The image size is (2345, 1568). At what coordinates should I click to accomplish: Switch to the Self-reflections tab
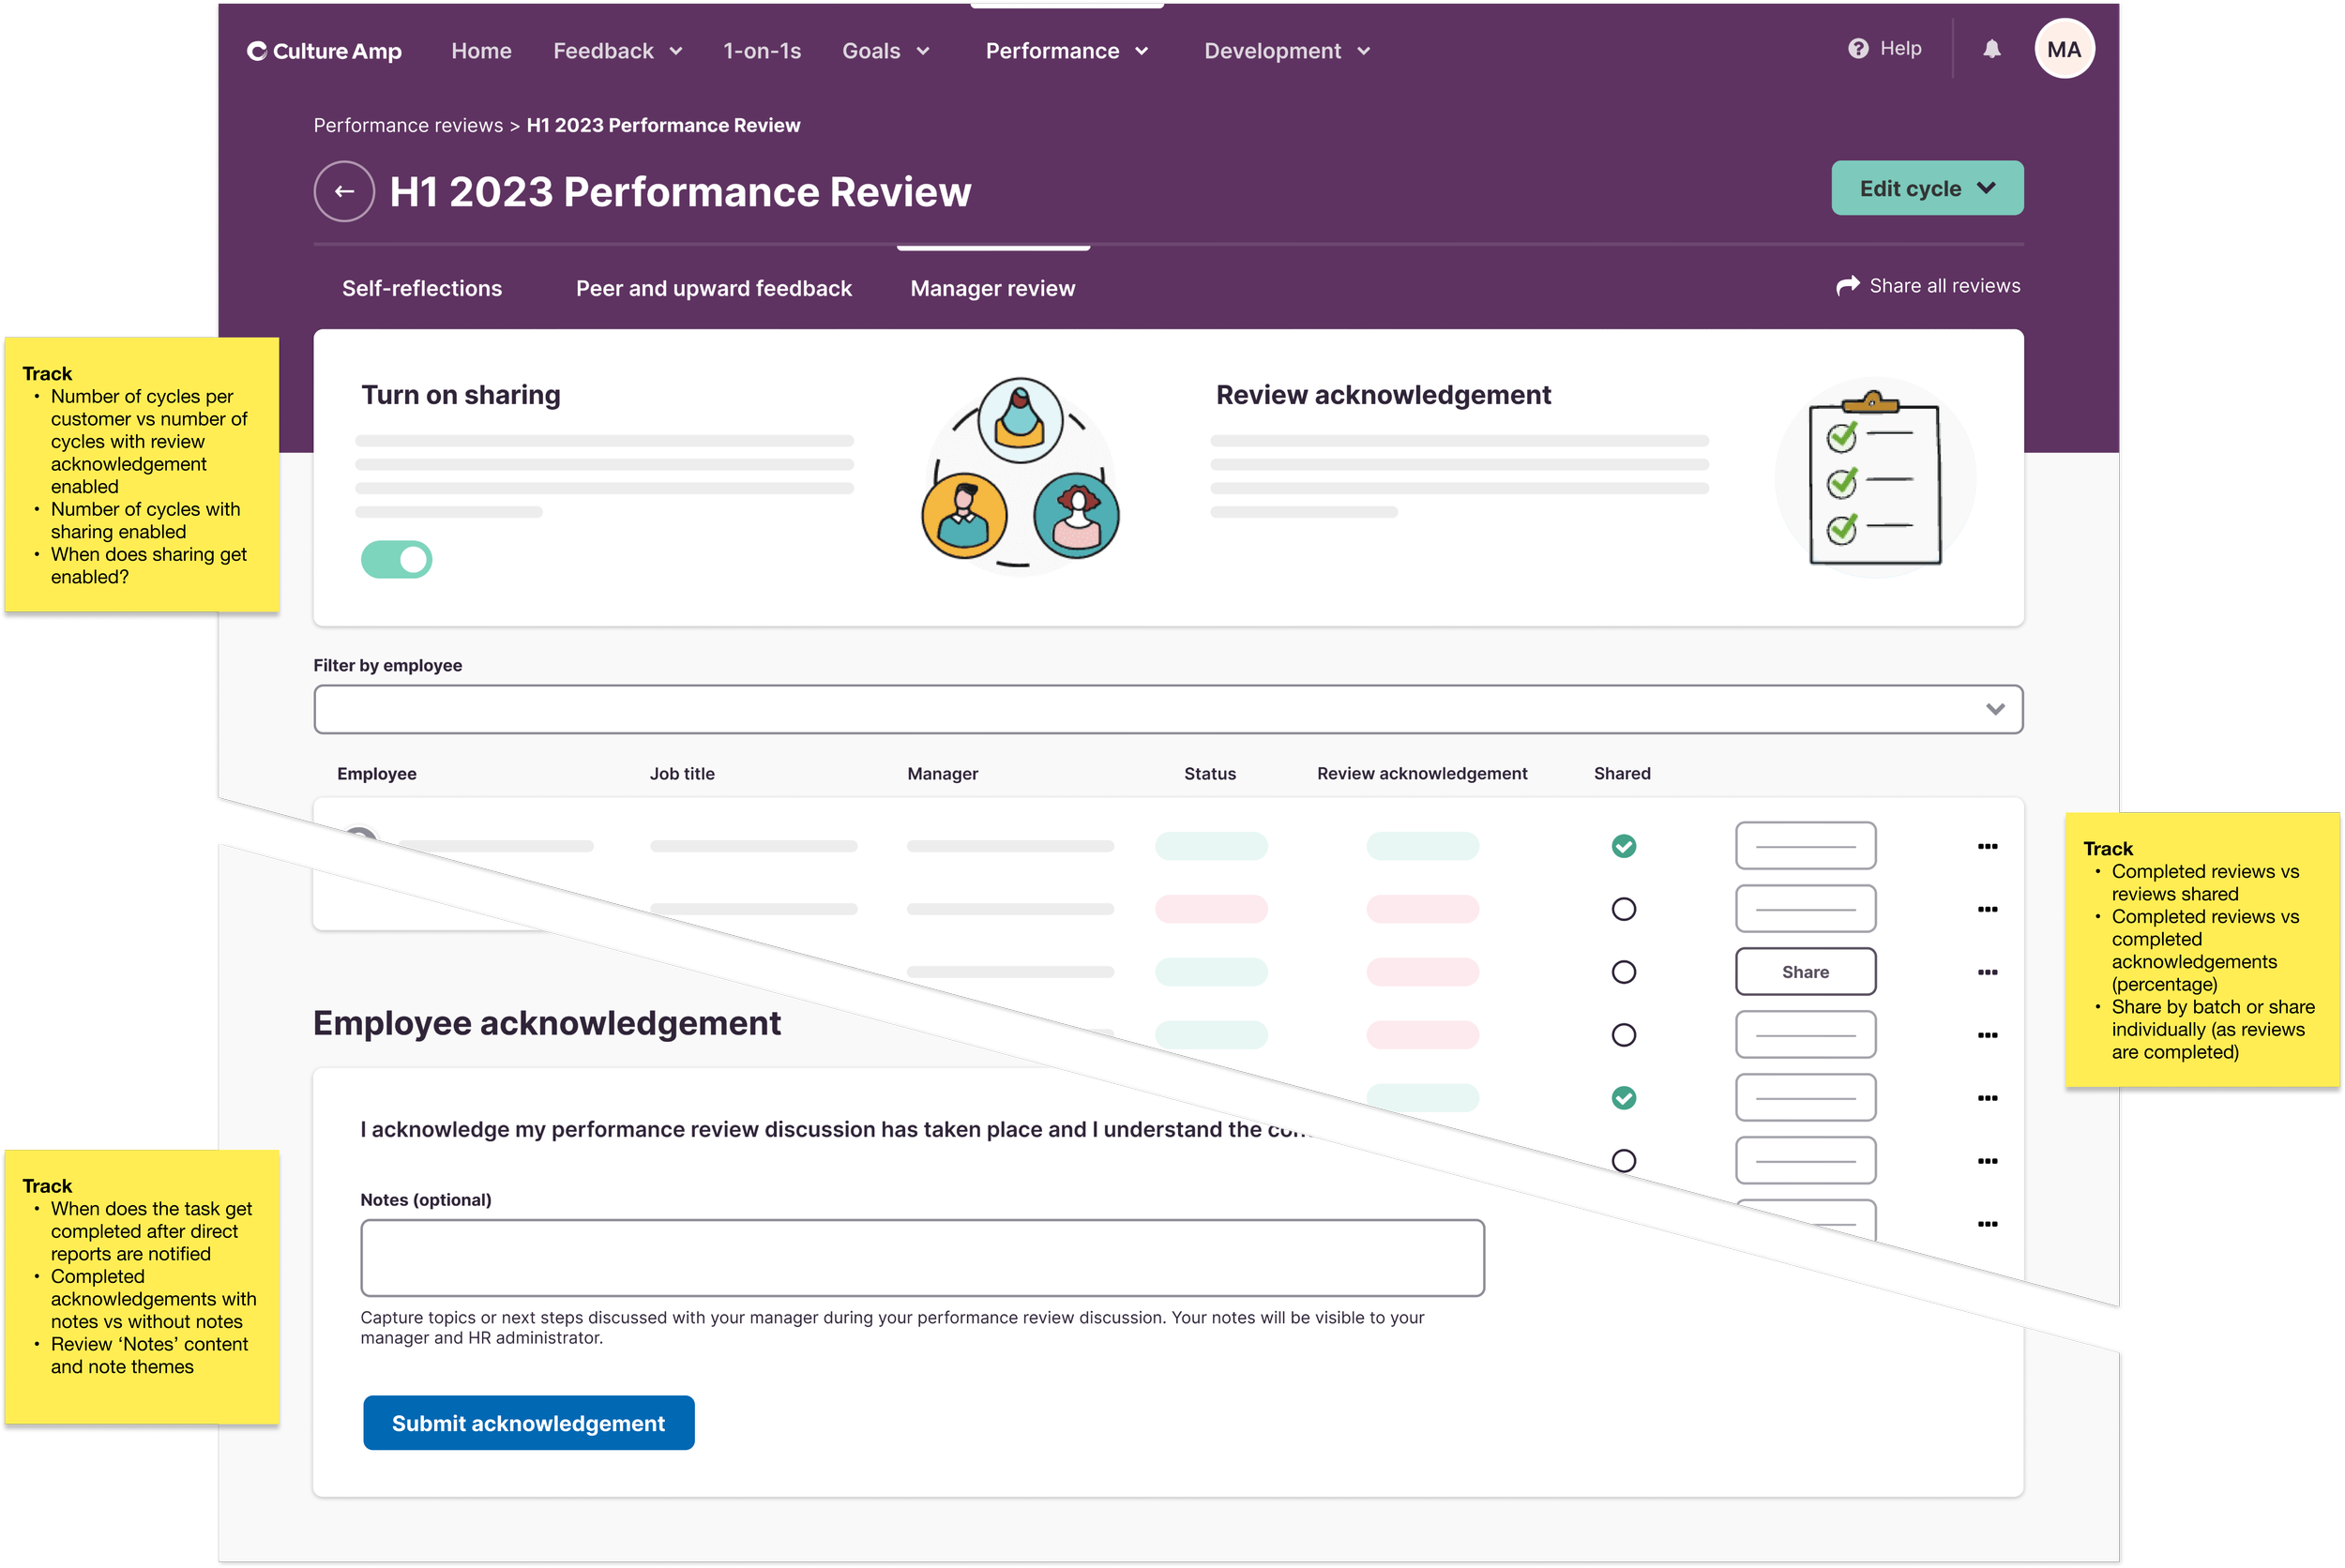pyautogui.click(x=422, y=288)
